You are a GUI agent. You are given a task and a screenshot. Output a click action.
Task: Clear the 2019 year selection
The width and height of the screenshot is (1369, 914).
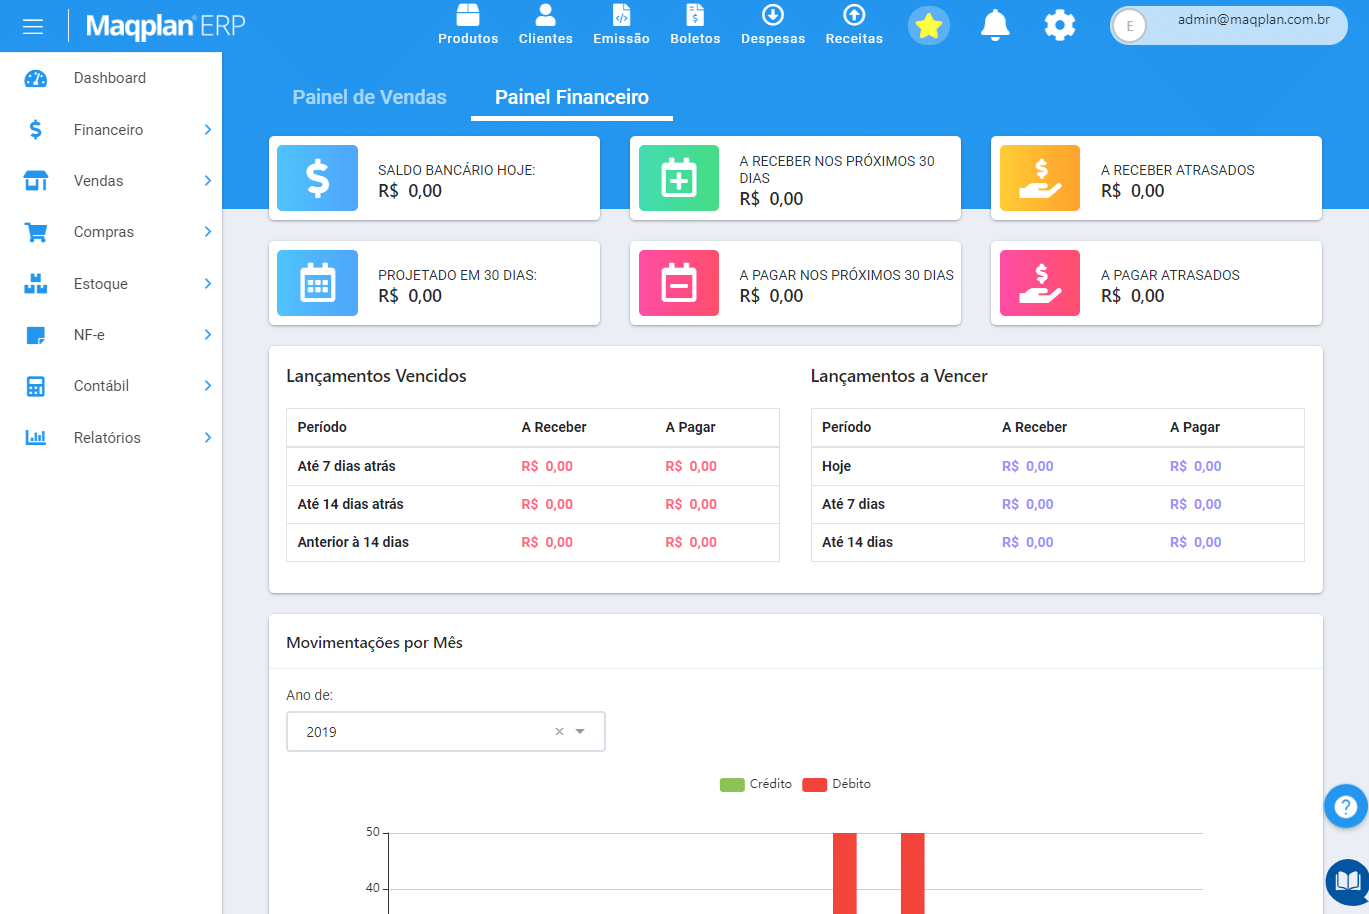(560, 732)
